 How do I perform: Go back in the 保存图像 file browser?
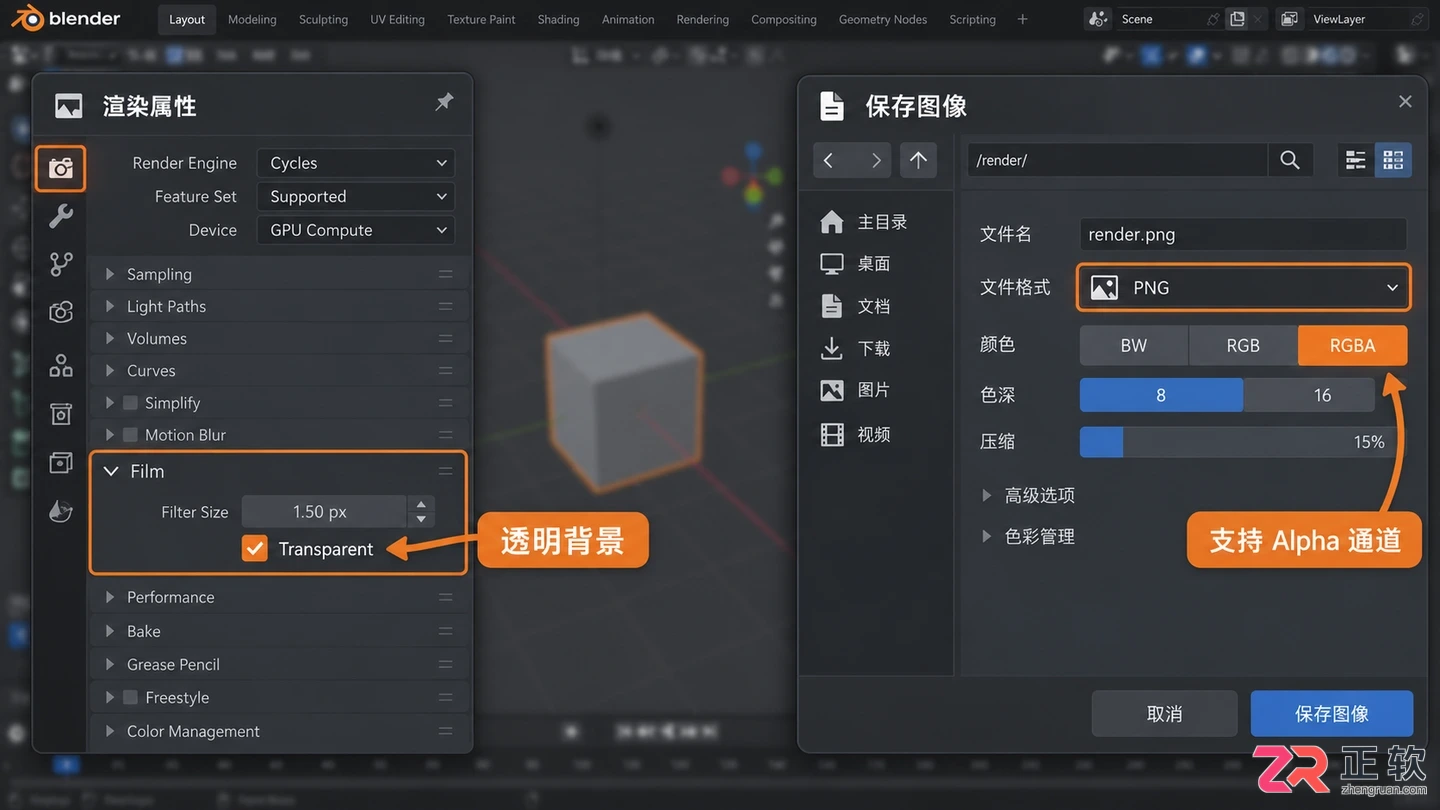point(828,160)
